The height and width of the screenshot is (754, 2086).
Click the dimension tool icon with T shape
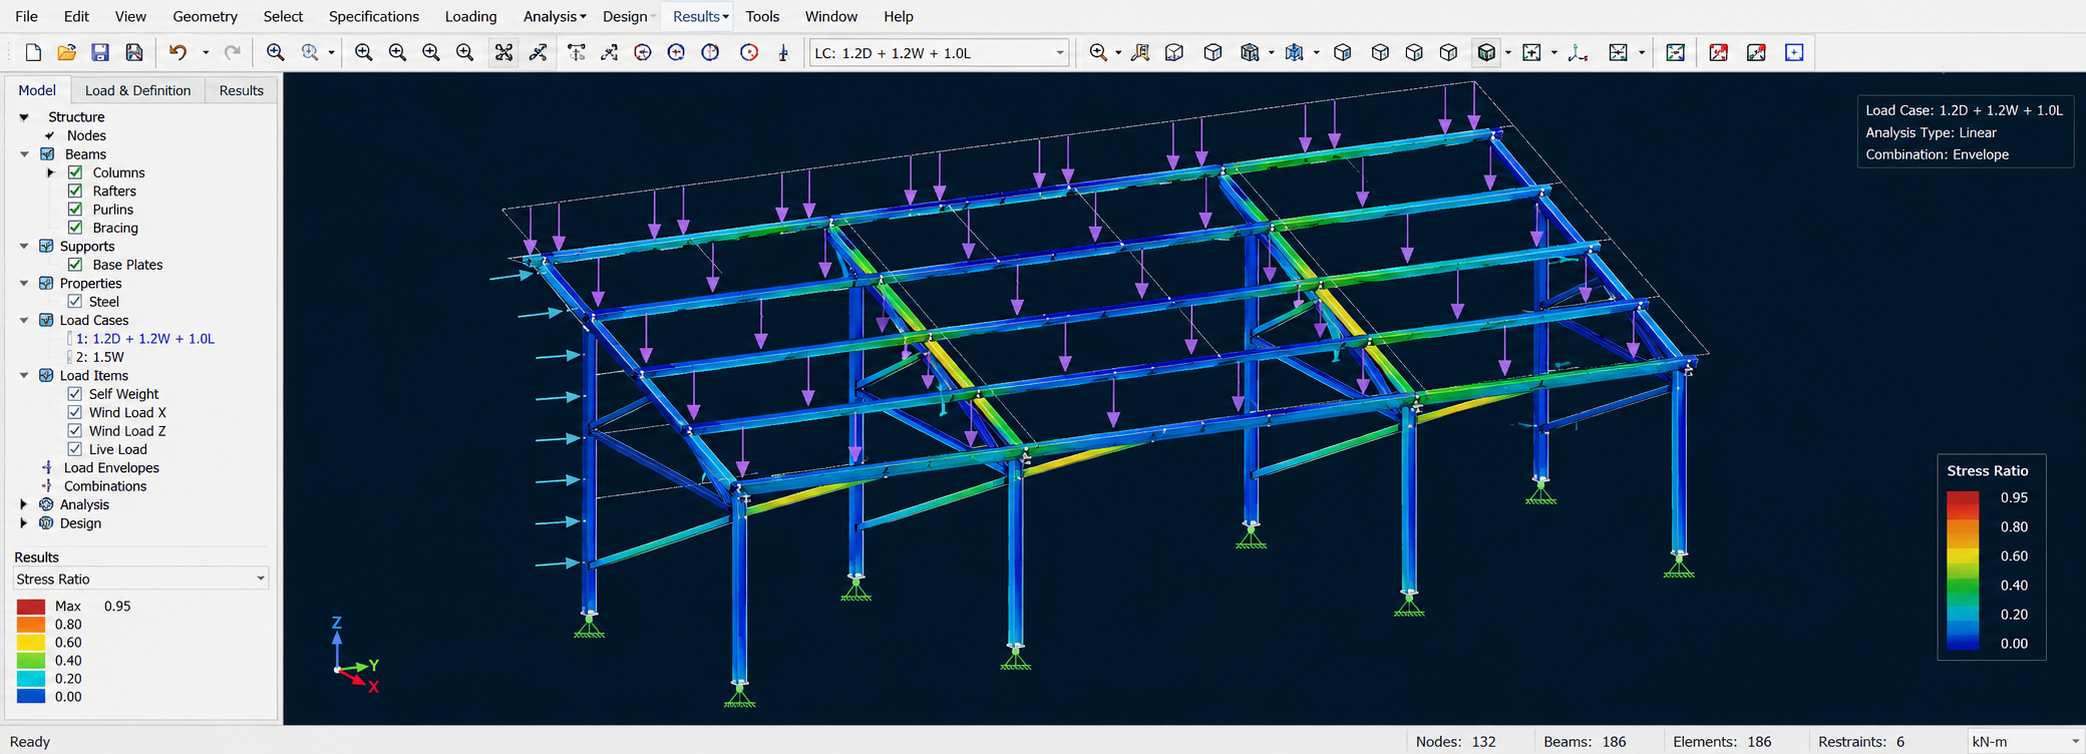tap(576, 53)
